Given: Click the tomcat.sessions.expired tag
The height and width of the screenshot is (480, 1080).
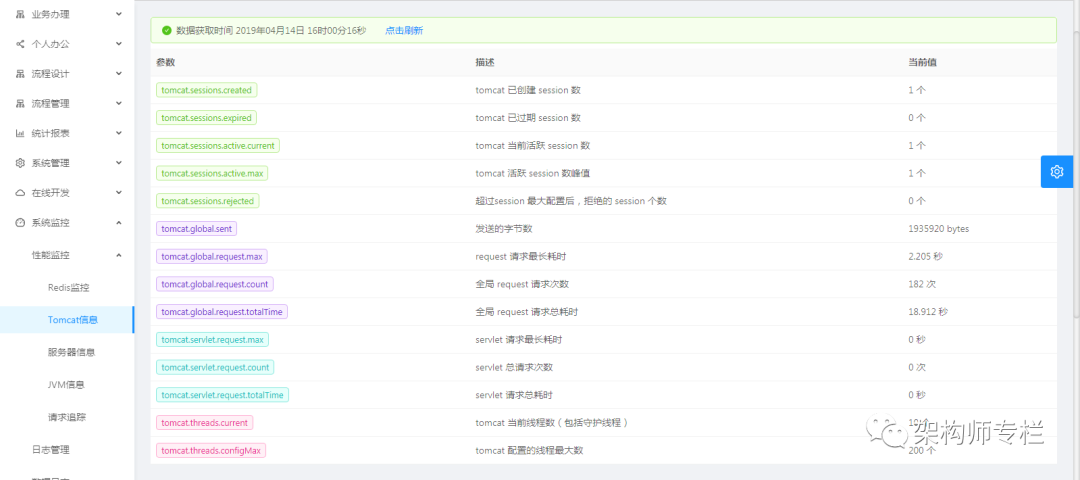Looking at the screenshot, I should (x=207, y=118).
